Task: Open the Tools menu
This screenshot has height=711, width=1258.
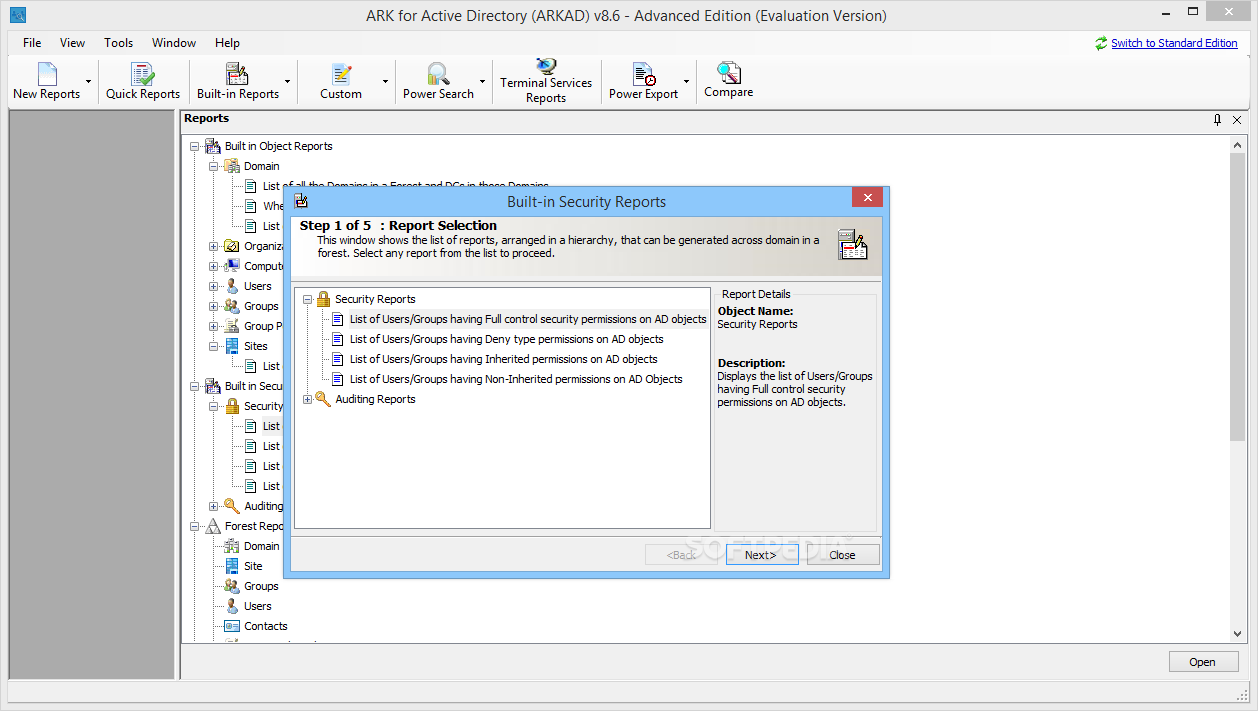Action: (118, 43)
